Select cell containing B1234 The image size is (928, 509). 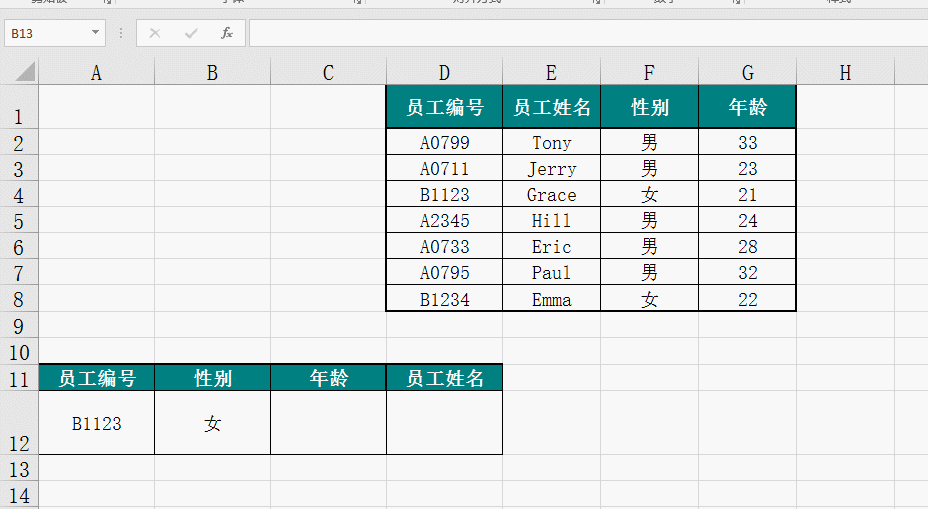(444, 298)
